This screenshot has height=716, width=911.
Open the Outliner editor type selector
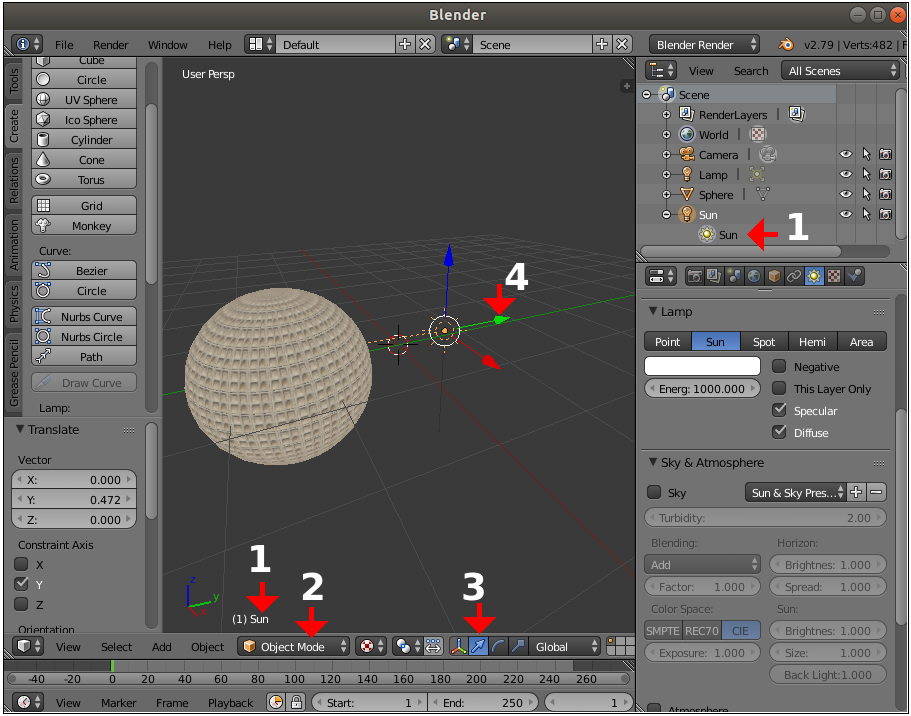coord(661,71)
